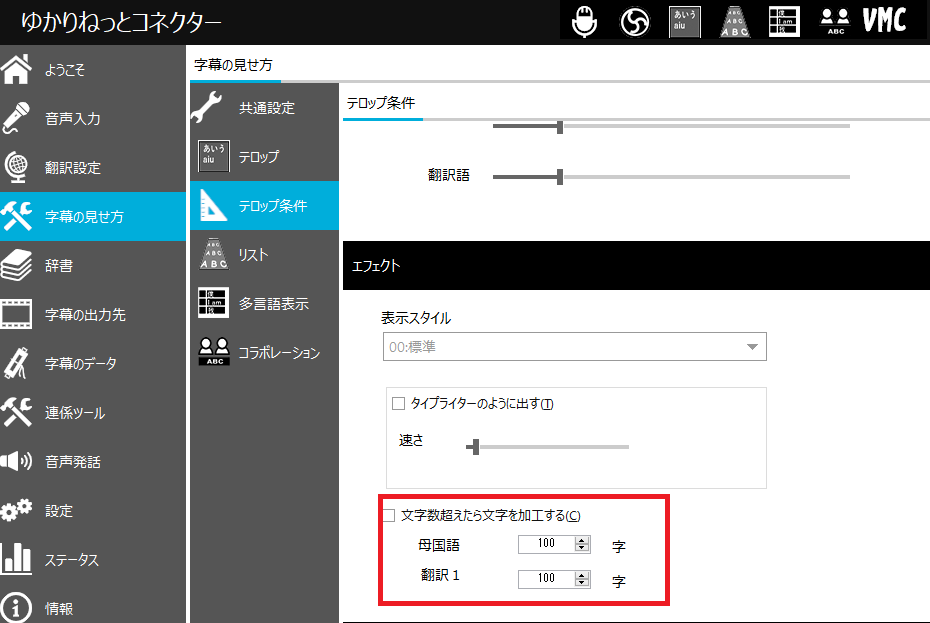Open the 表示スタイル dropdown showing 00:標準
Viewport: 930px width, 623px height.
click(575, 347)
